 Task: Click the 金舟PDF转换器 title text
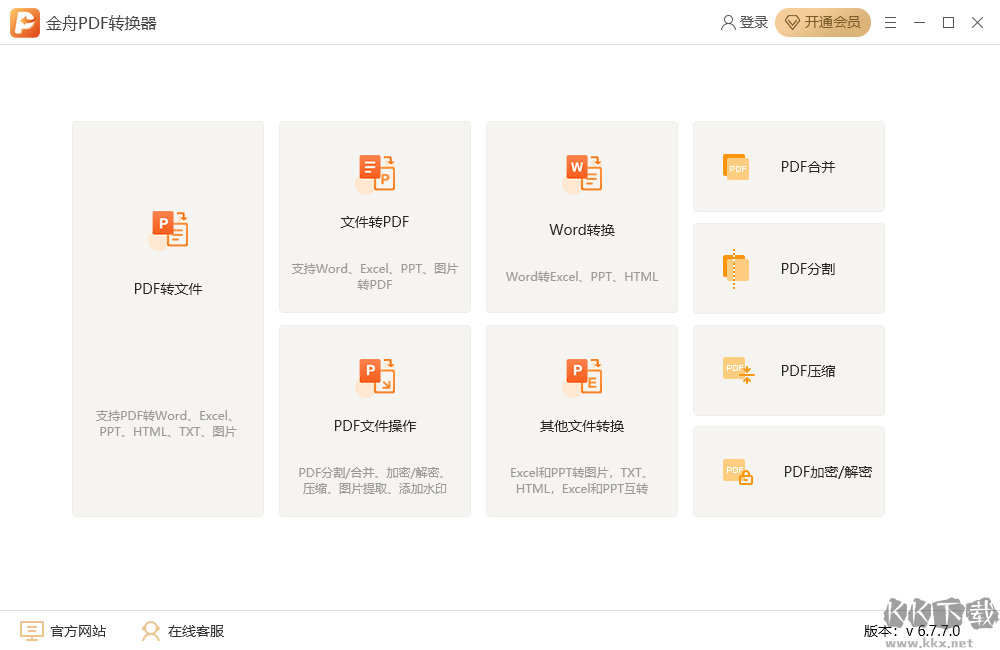(x=101, y=24)
